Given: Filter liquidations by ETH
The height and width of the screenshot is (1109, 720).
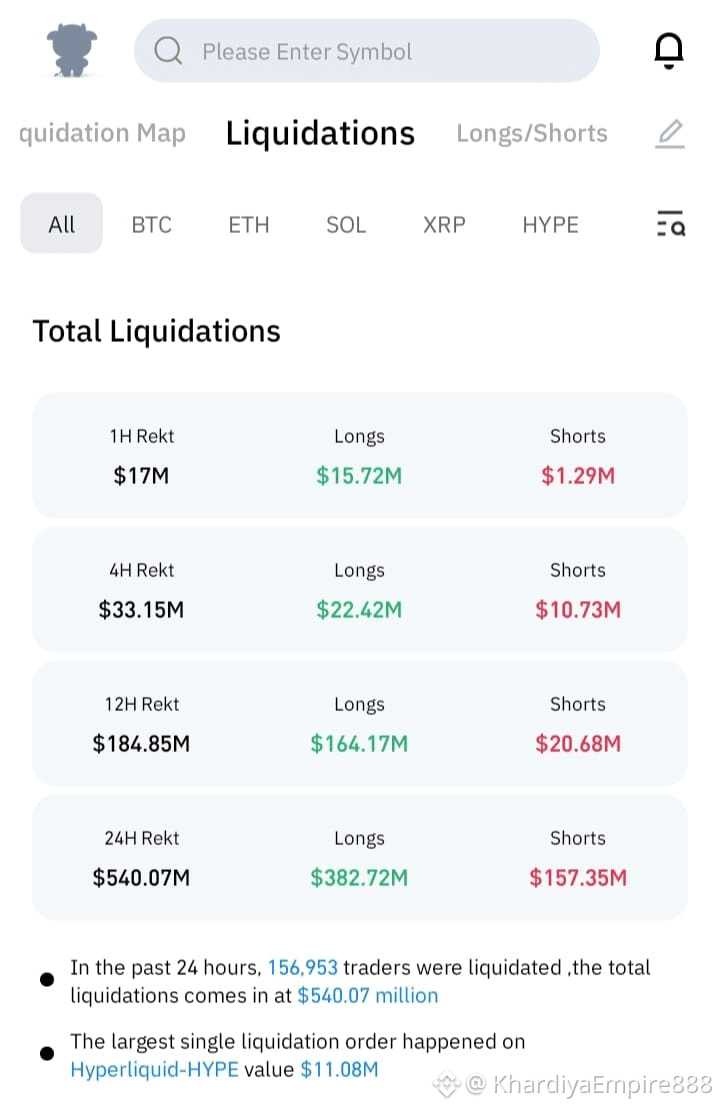Looking at the screenshot, I should pos(248,224).
